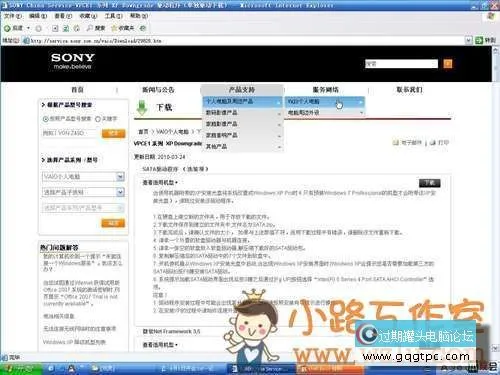Open the 查看 (View) menu
The image size is (500, 375).
[x=63, y=16]
